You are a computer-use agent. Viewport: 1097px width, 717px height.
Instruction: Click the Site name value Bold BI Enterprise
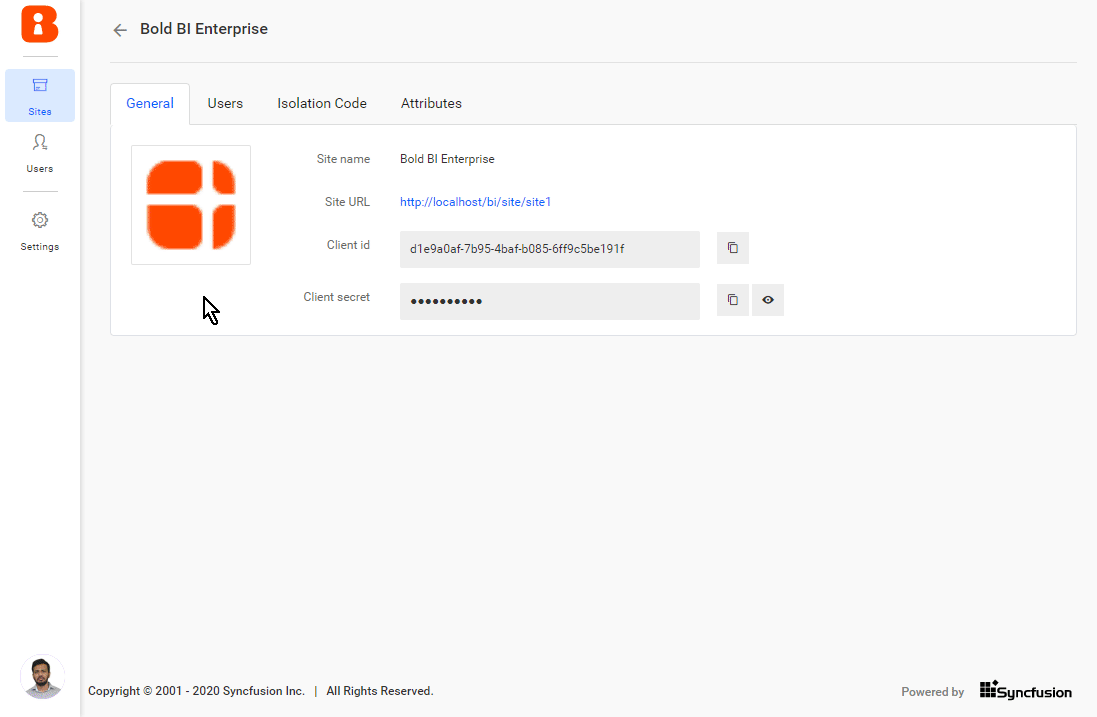click(447, 158)
